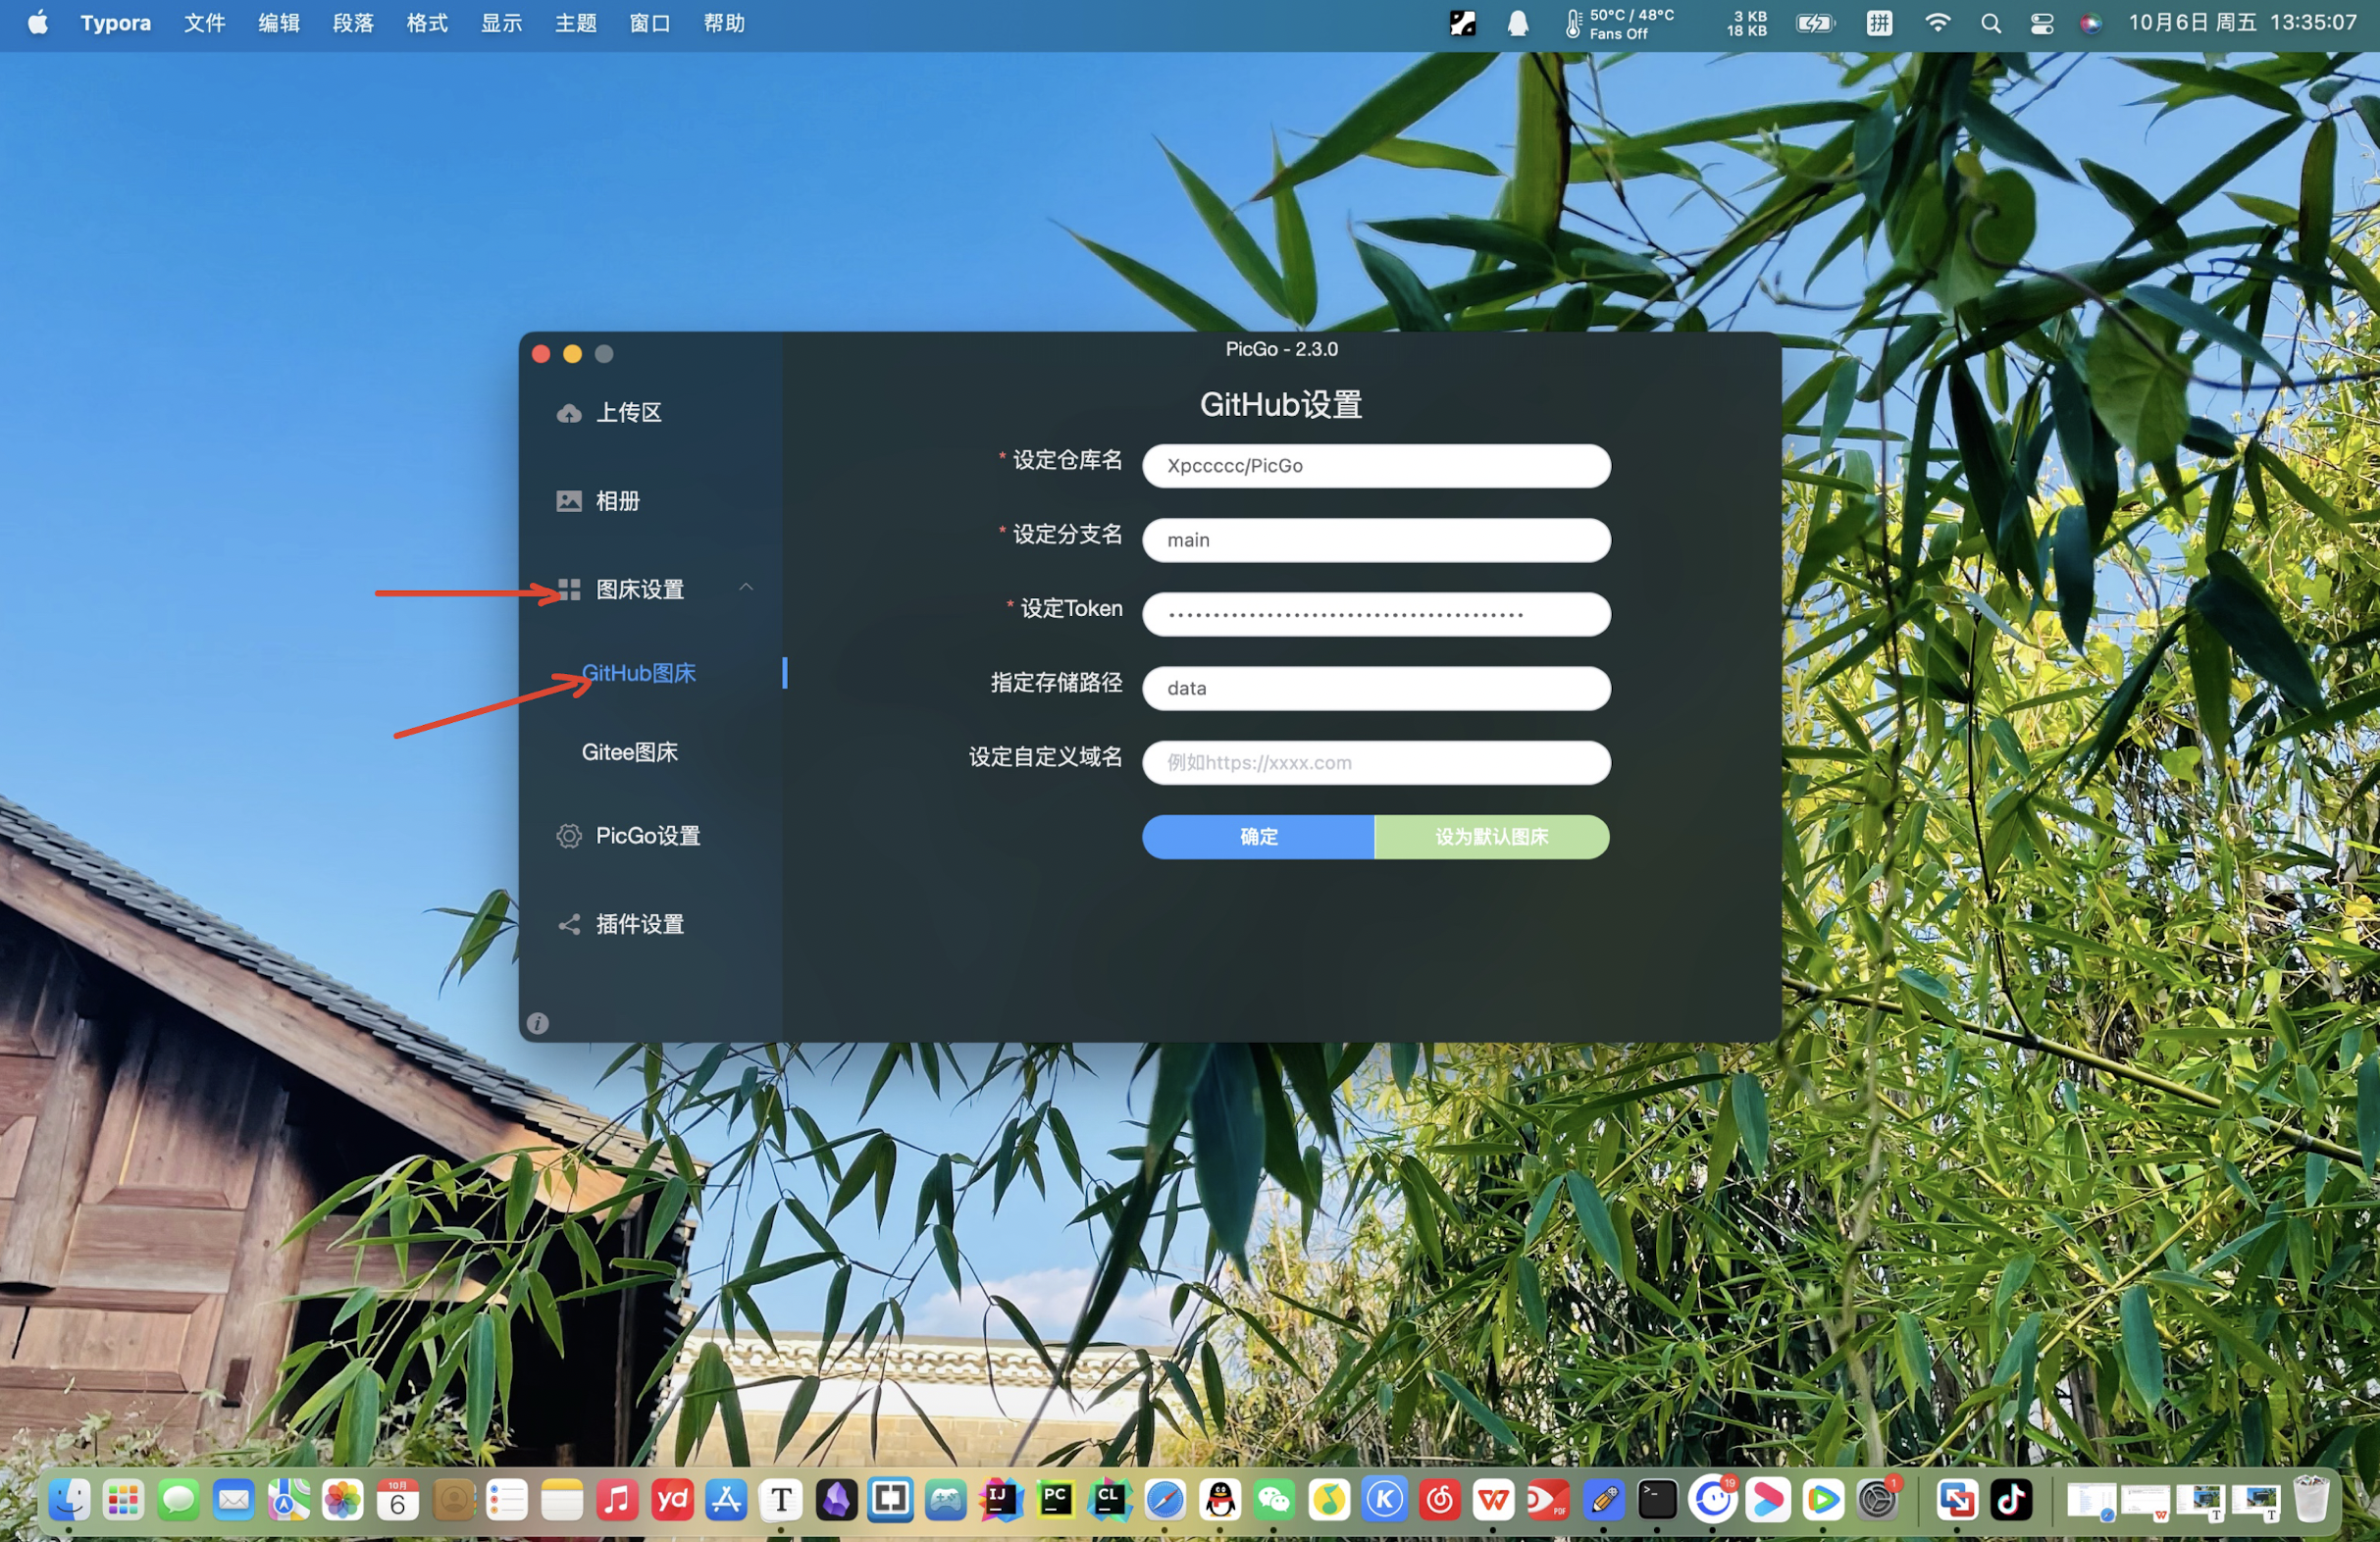The width and height of the screenshot is (2380, 1542).
Task: Select GitHub图床 sidebar item
Action: point(639,673)
